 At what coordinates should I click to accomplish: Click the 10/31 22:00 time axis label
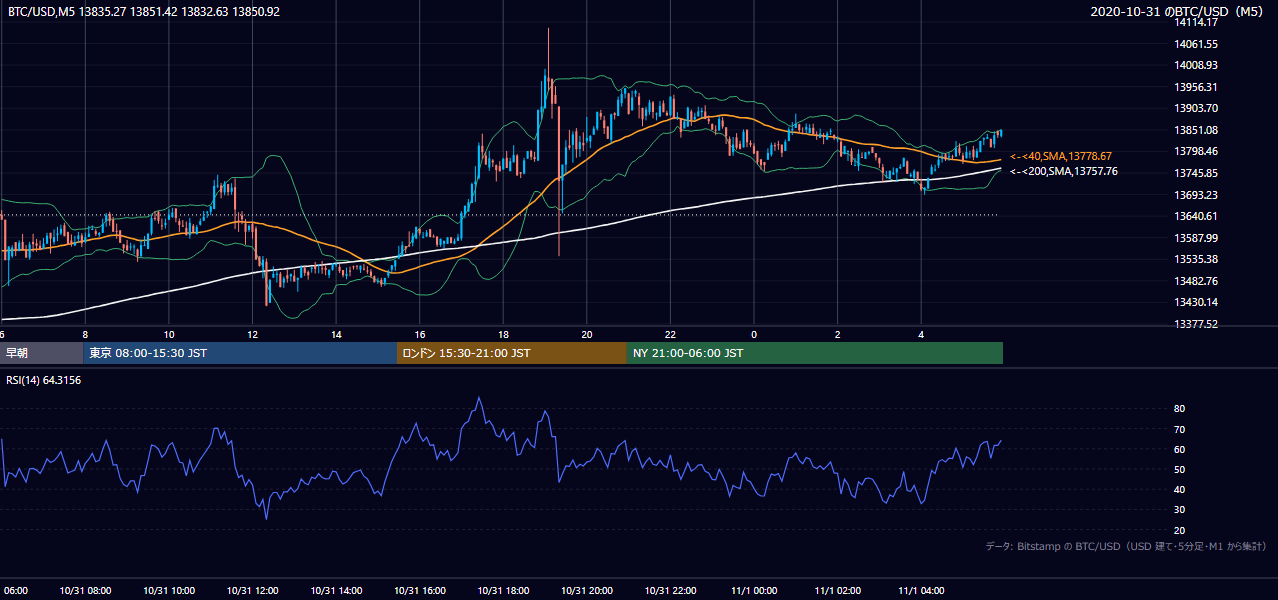point(670,591)
